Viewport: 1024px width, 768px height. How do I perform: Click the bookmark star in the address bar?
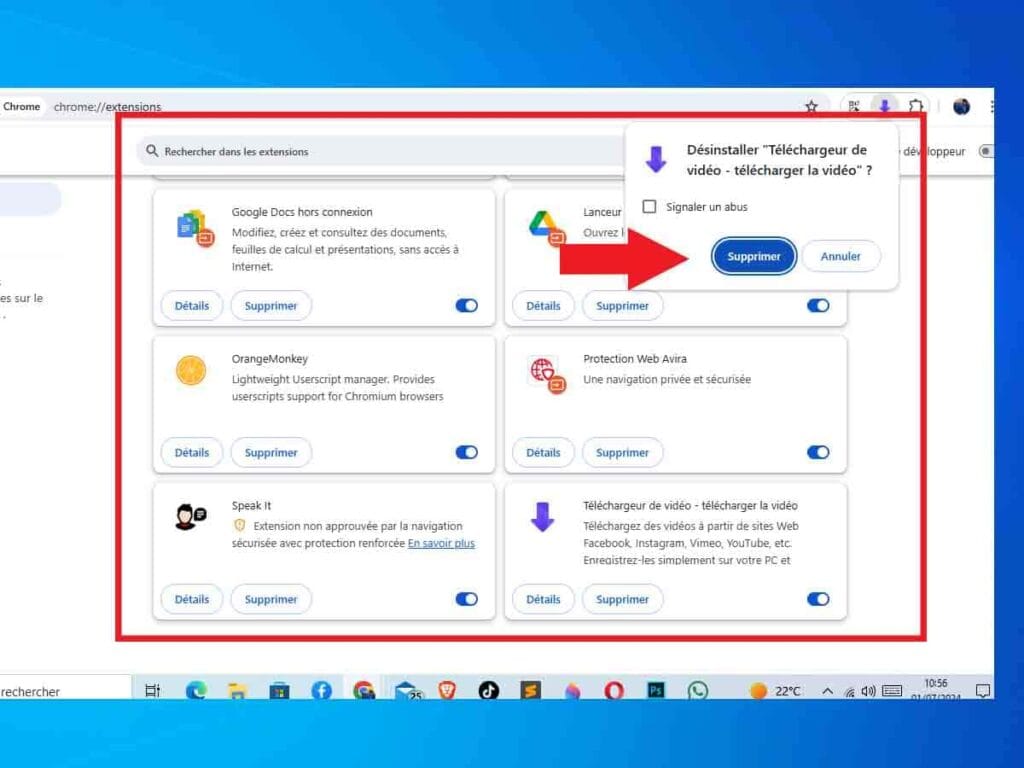tap(811, 106)
